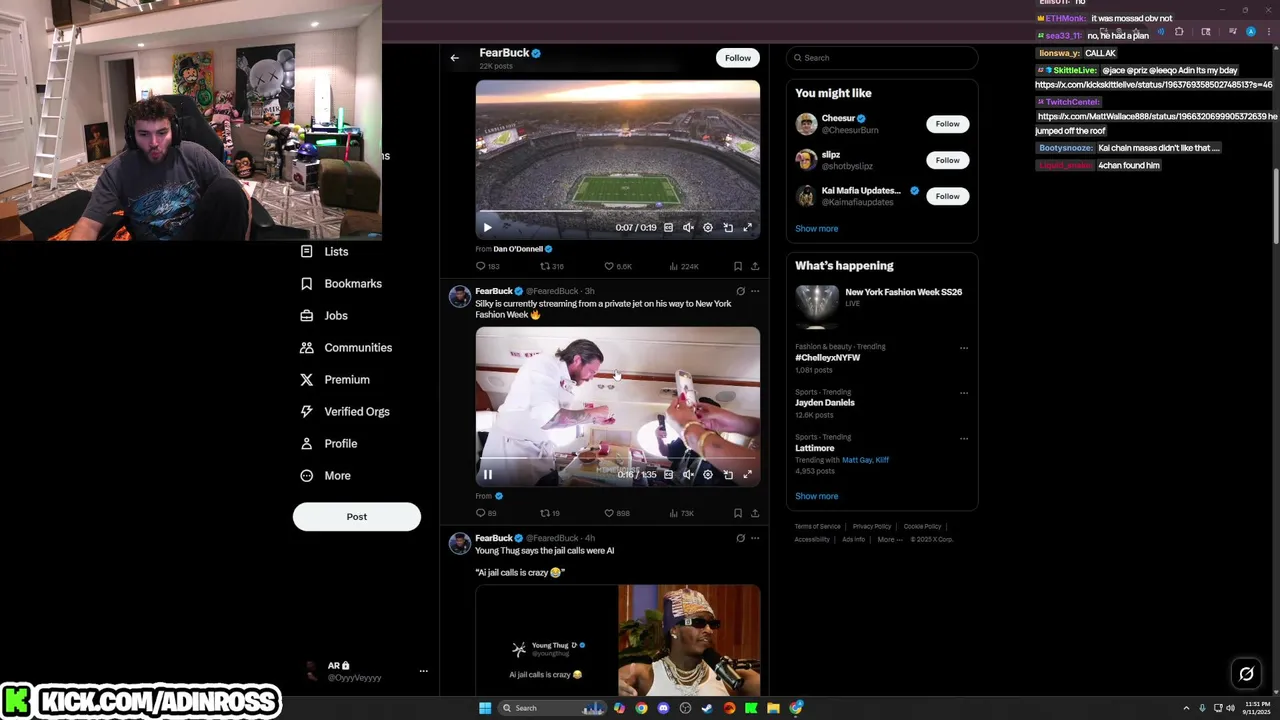Toggle captions on private jet video
This screenshot has width=1280, height=720.
668,475
